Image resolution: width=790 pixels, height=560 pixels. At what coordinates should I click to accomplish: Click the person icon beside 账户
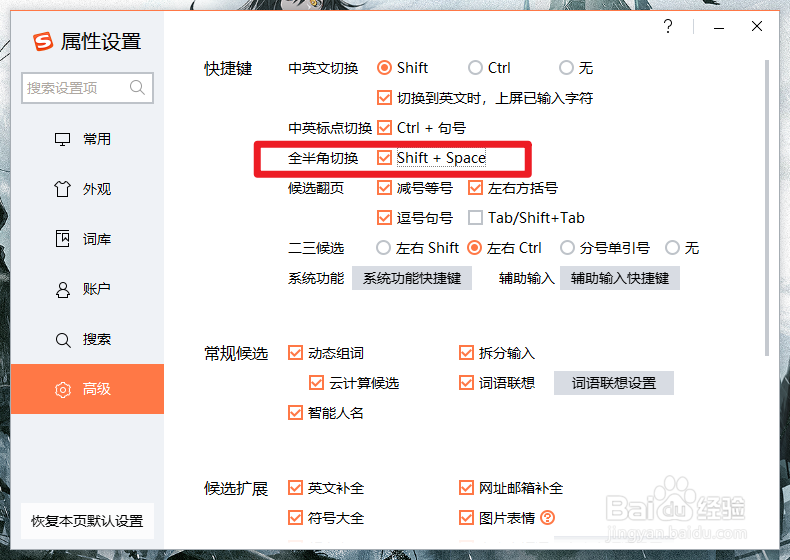[63, 289]
